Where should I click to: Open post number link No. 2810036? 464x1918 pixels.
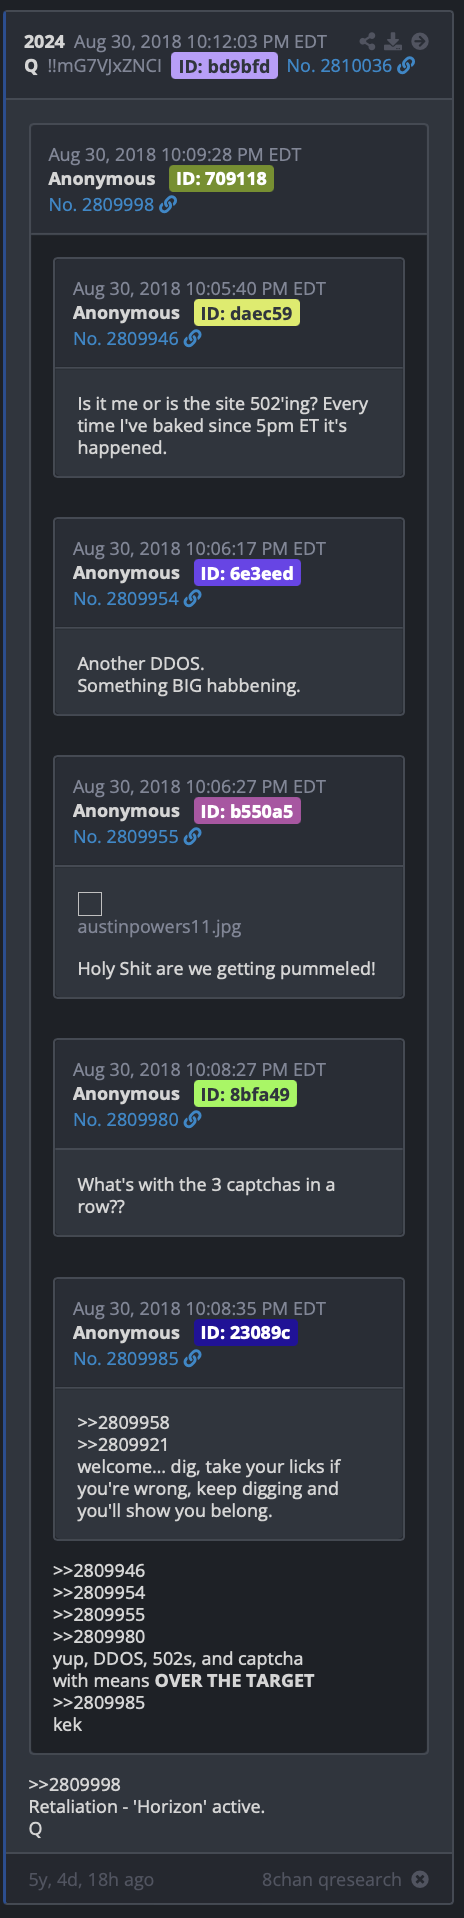pos(340,65)
